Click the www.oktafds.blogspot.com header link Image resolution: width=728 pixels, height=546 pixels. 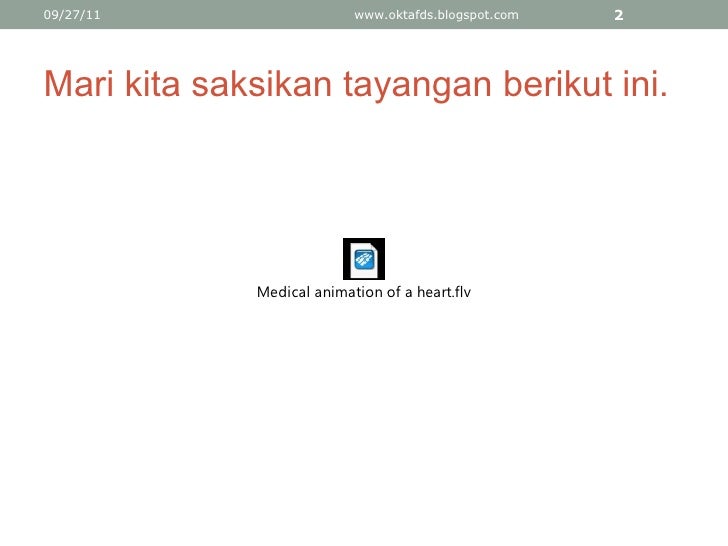click(x=436, y=15)
